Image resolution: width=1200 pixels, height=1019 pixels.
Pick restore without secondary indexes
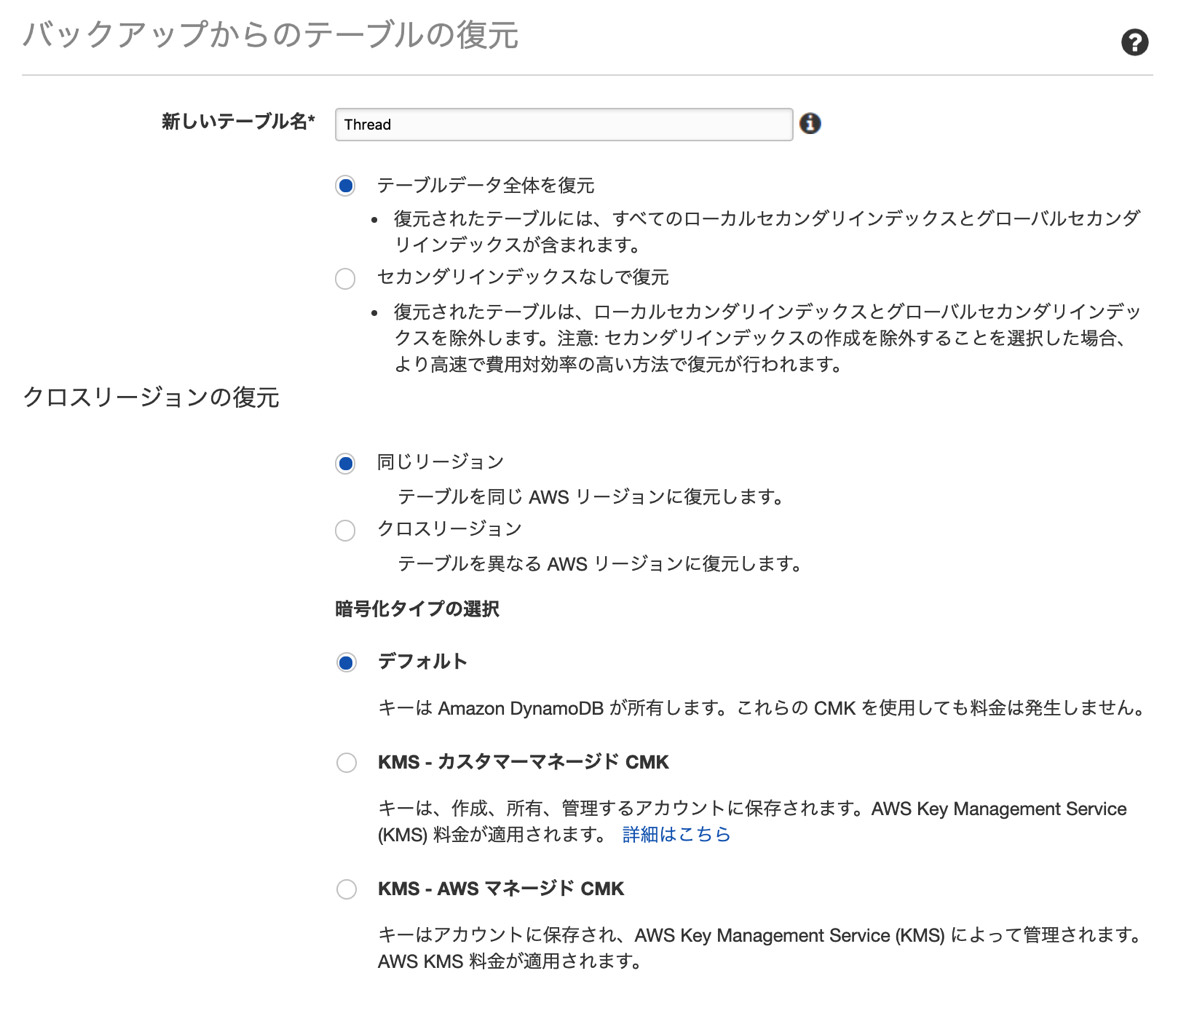345,278
